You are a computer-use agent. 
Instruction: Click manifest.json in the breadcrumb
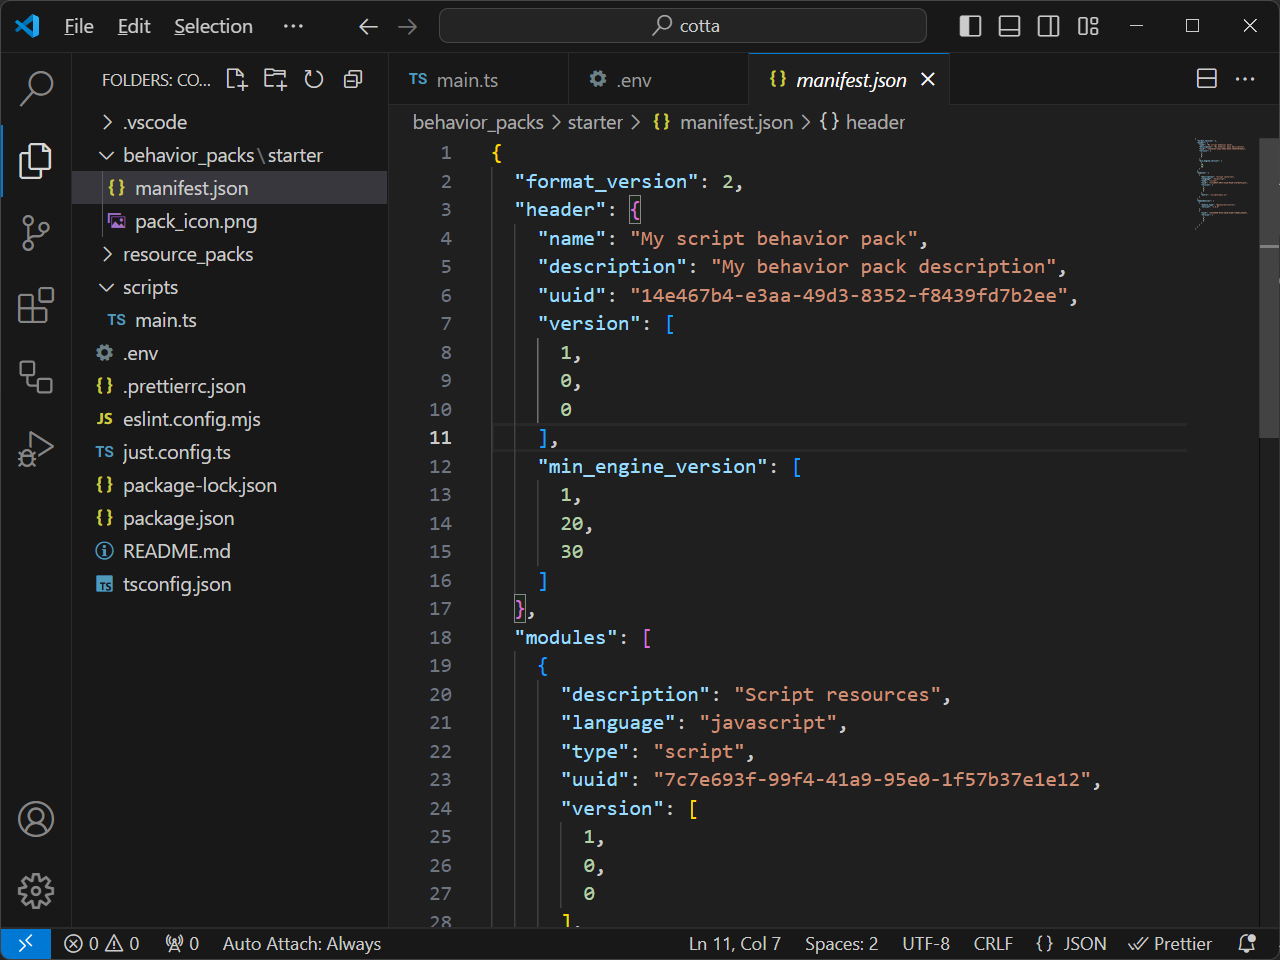click(736, 122)
